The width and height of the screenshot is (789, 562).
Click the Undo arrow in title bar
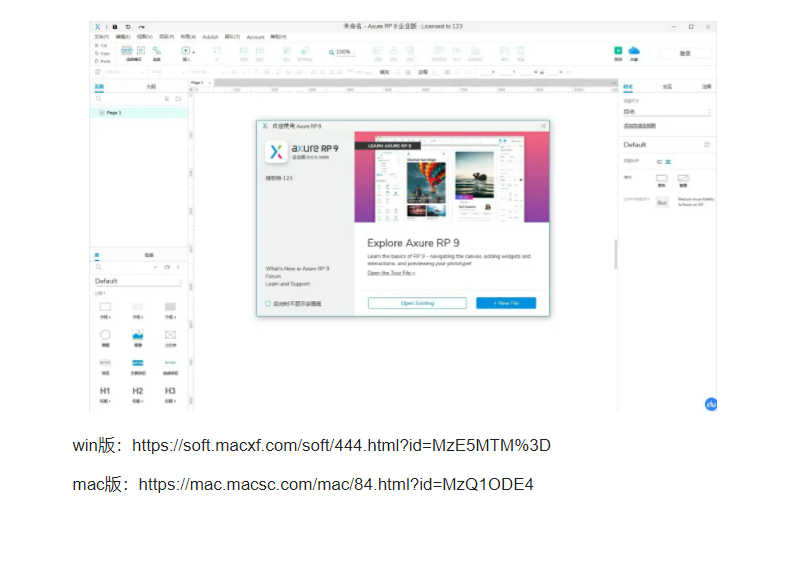[128, 27]
